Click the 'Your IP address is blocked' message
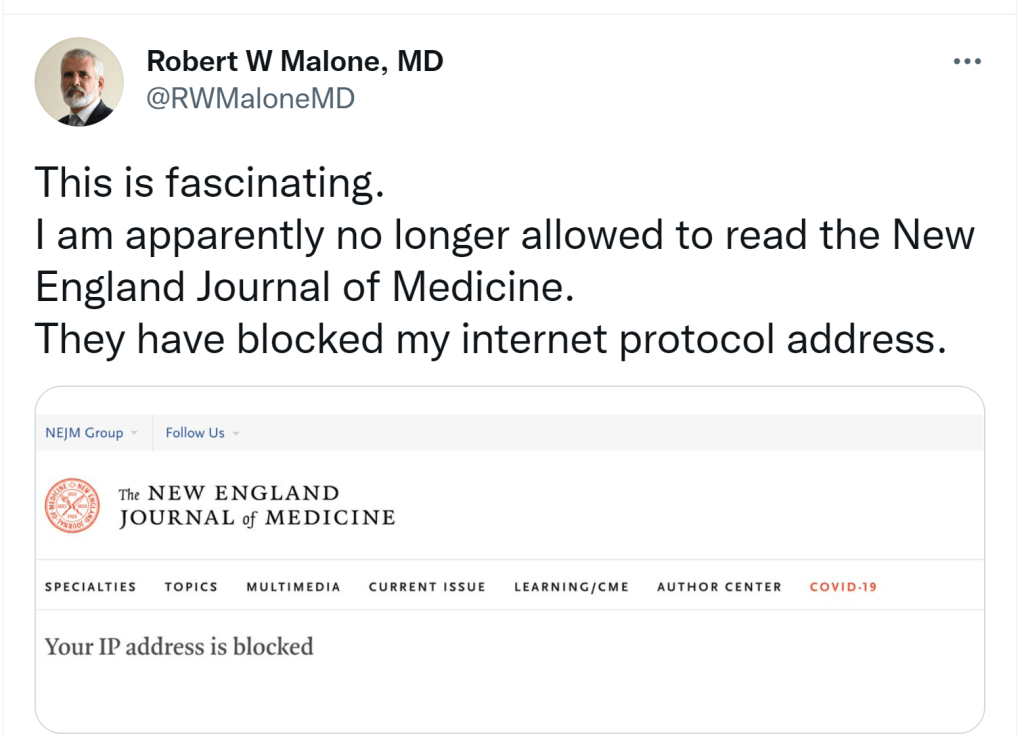 tap(179, 647)
